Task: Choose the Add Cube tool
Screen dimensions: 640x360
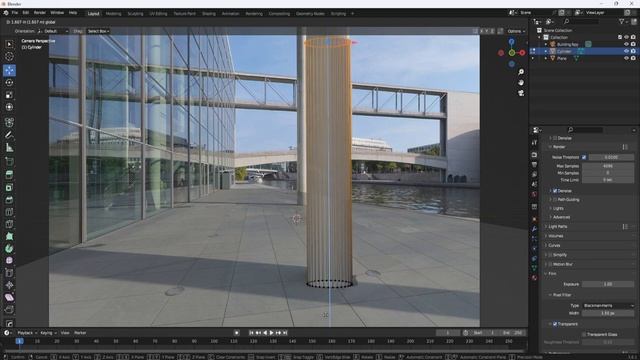Action: [x=9, y=162]
